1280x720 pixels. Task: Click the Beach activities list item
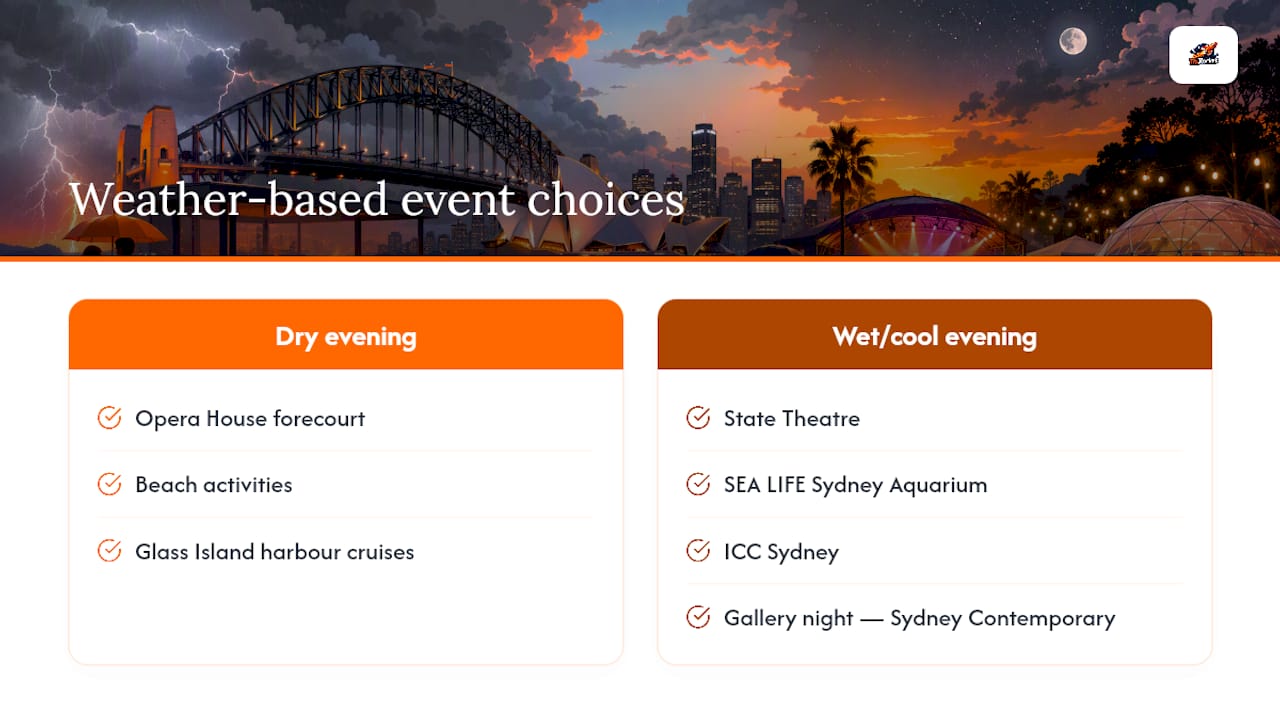(x=345, y=484)
